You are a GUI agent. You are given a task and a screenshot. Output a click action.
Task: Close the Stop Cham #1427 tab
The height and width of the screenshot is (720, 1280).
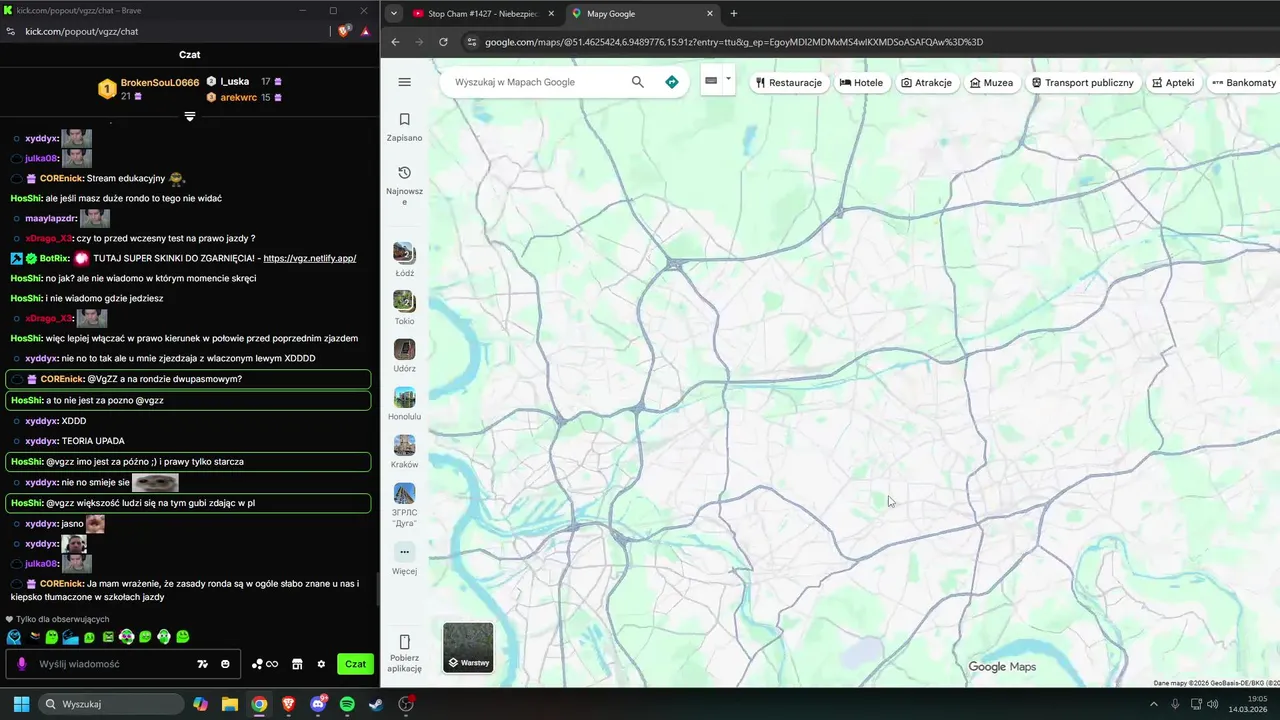551,14
